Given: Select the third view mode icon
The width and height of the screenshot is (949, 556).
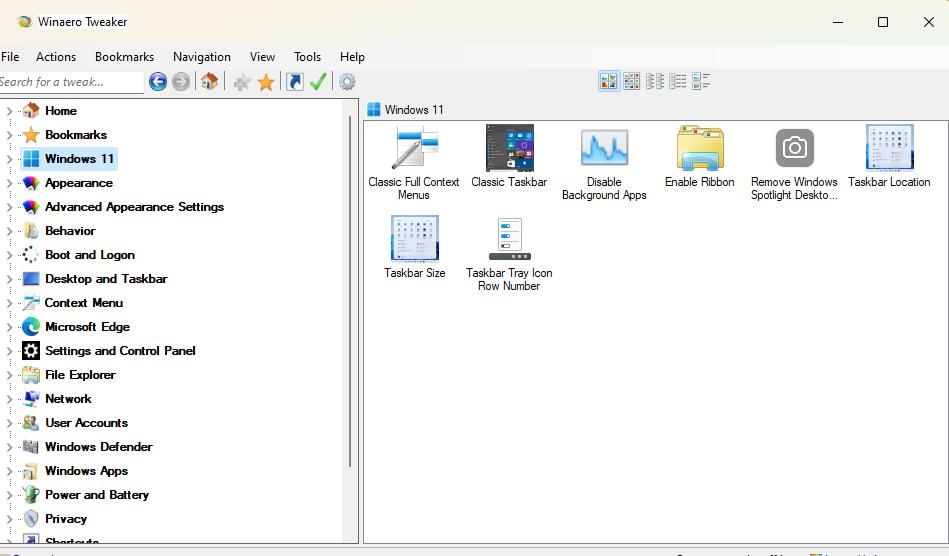Looking at the screenshot, I should (655, 80).
